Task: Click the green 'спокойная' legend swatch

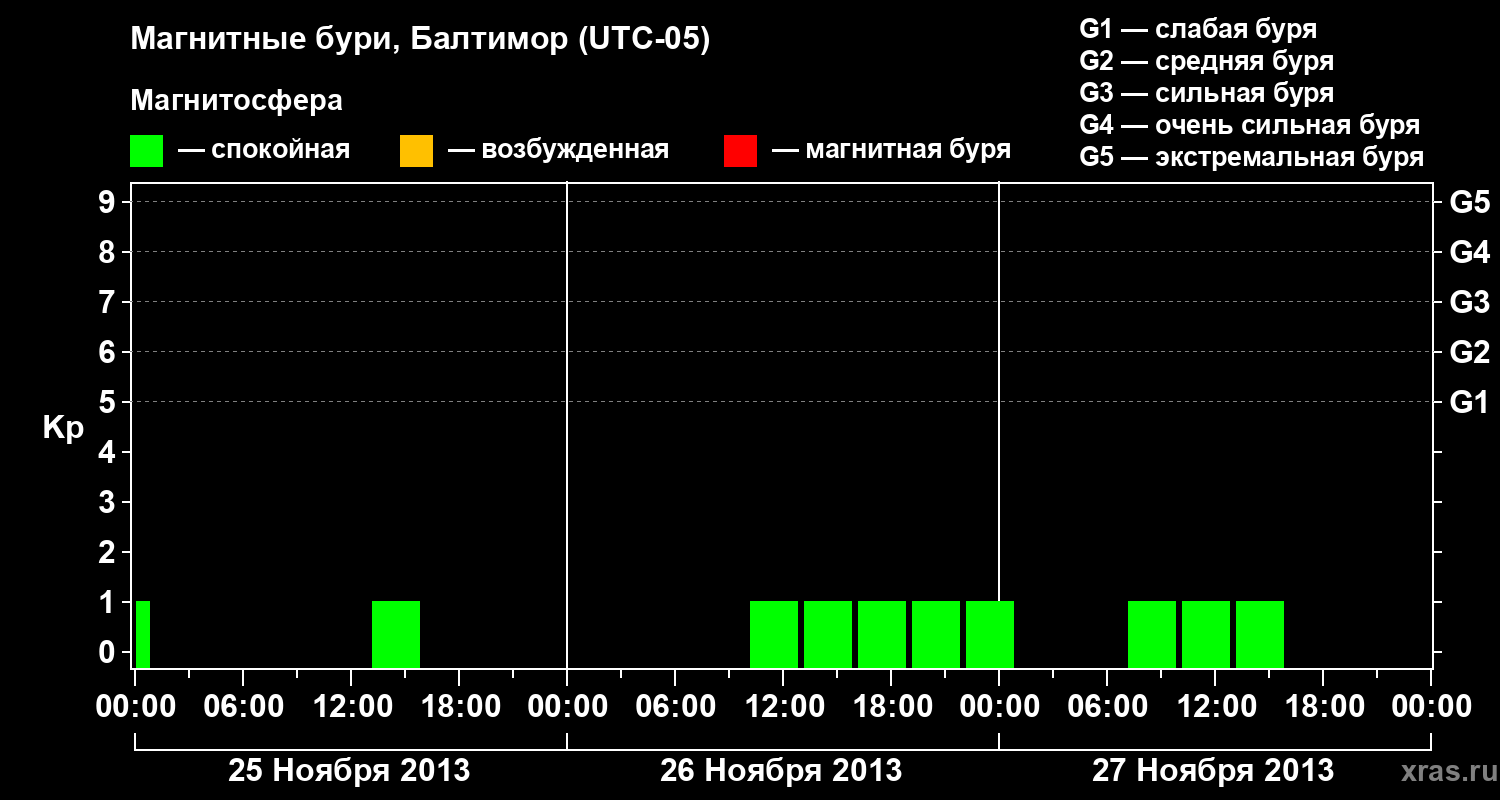Action: coord(146,150)
